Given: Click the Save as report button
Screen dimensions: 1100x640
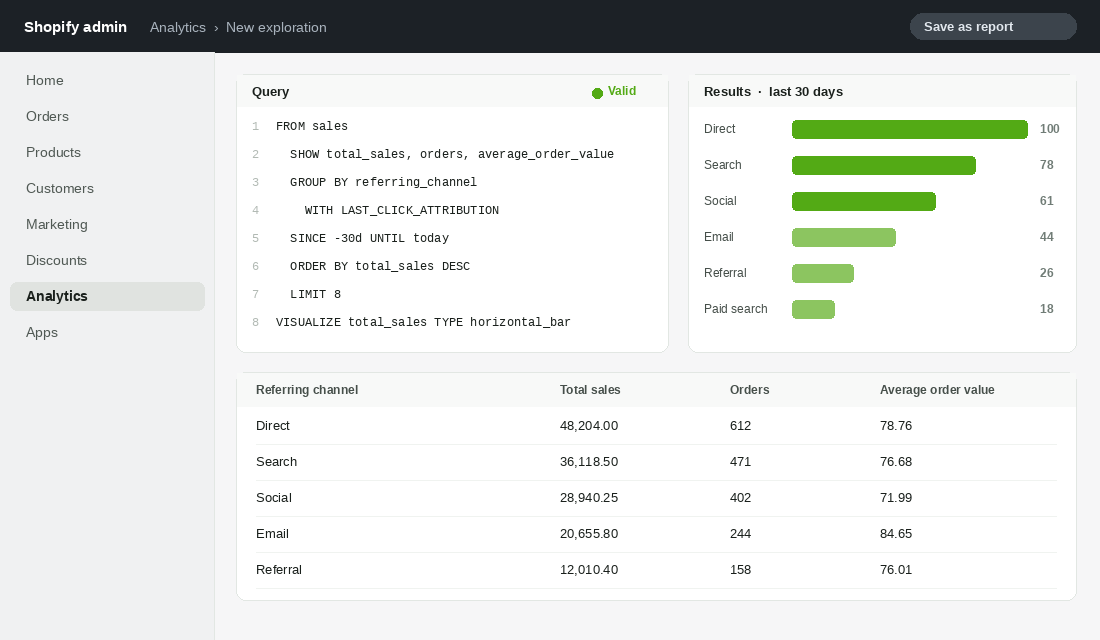Looking at the screenshot, I should pos(993,27).
